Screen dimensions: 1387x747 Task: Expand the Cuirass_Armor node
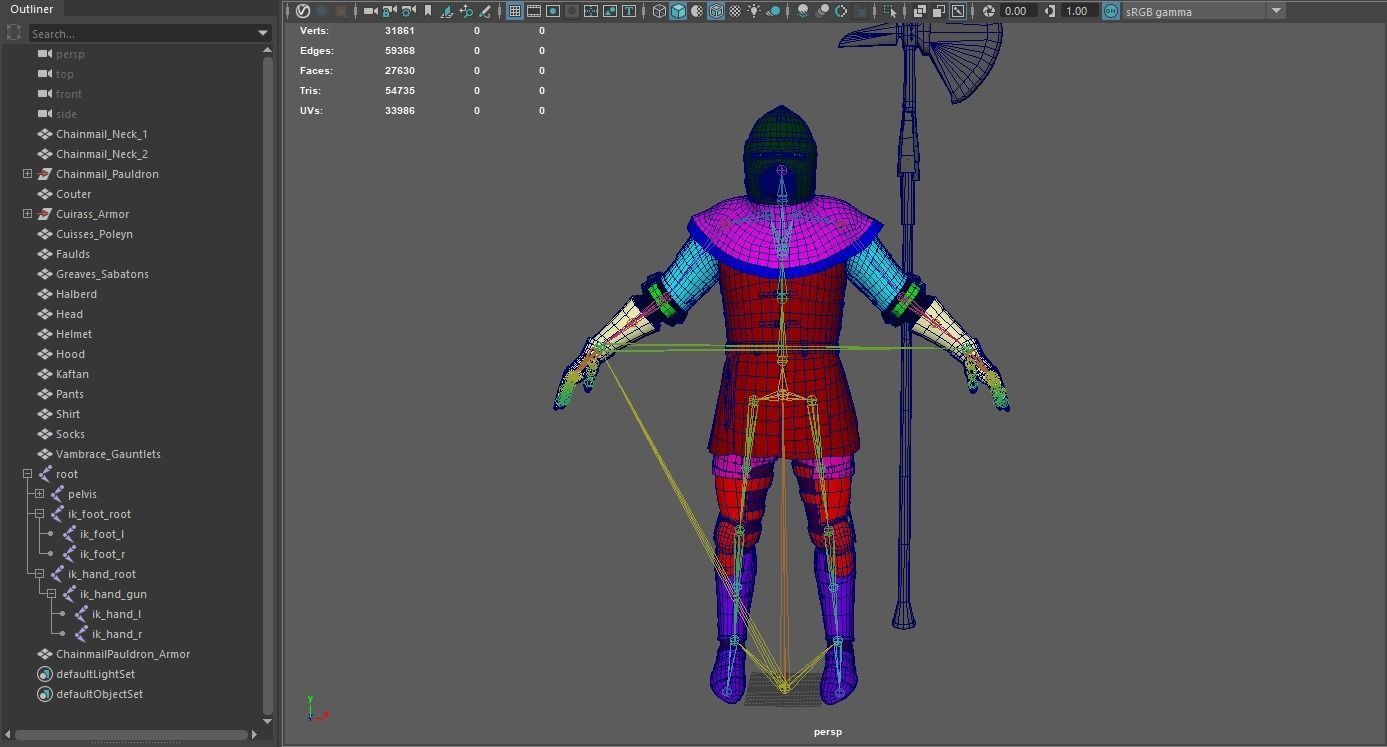pos(27,214)
